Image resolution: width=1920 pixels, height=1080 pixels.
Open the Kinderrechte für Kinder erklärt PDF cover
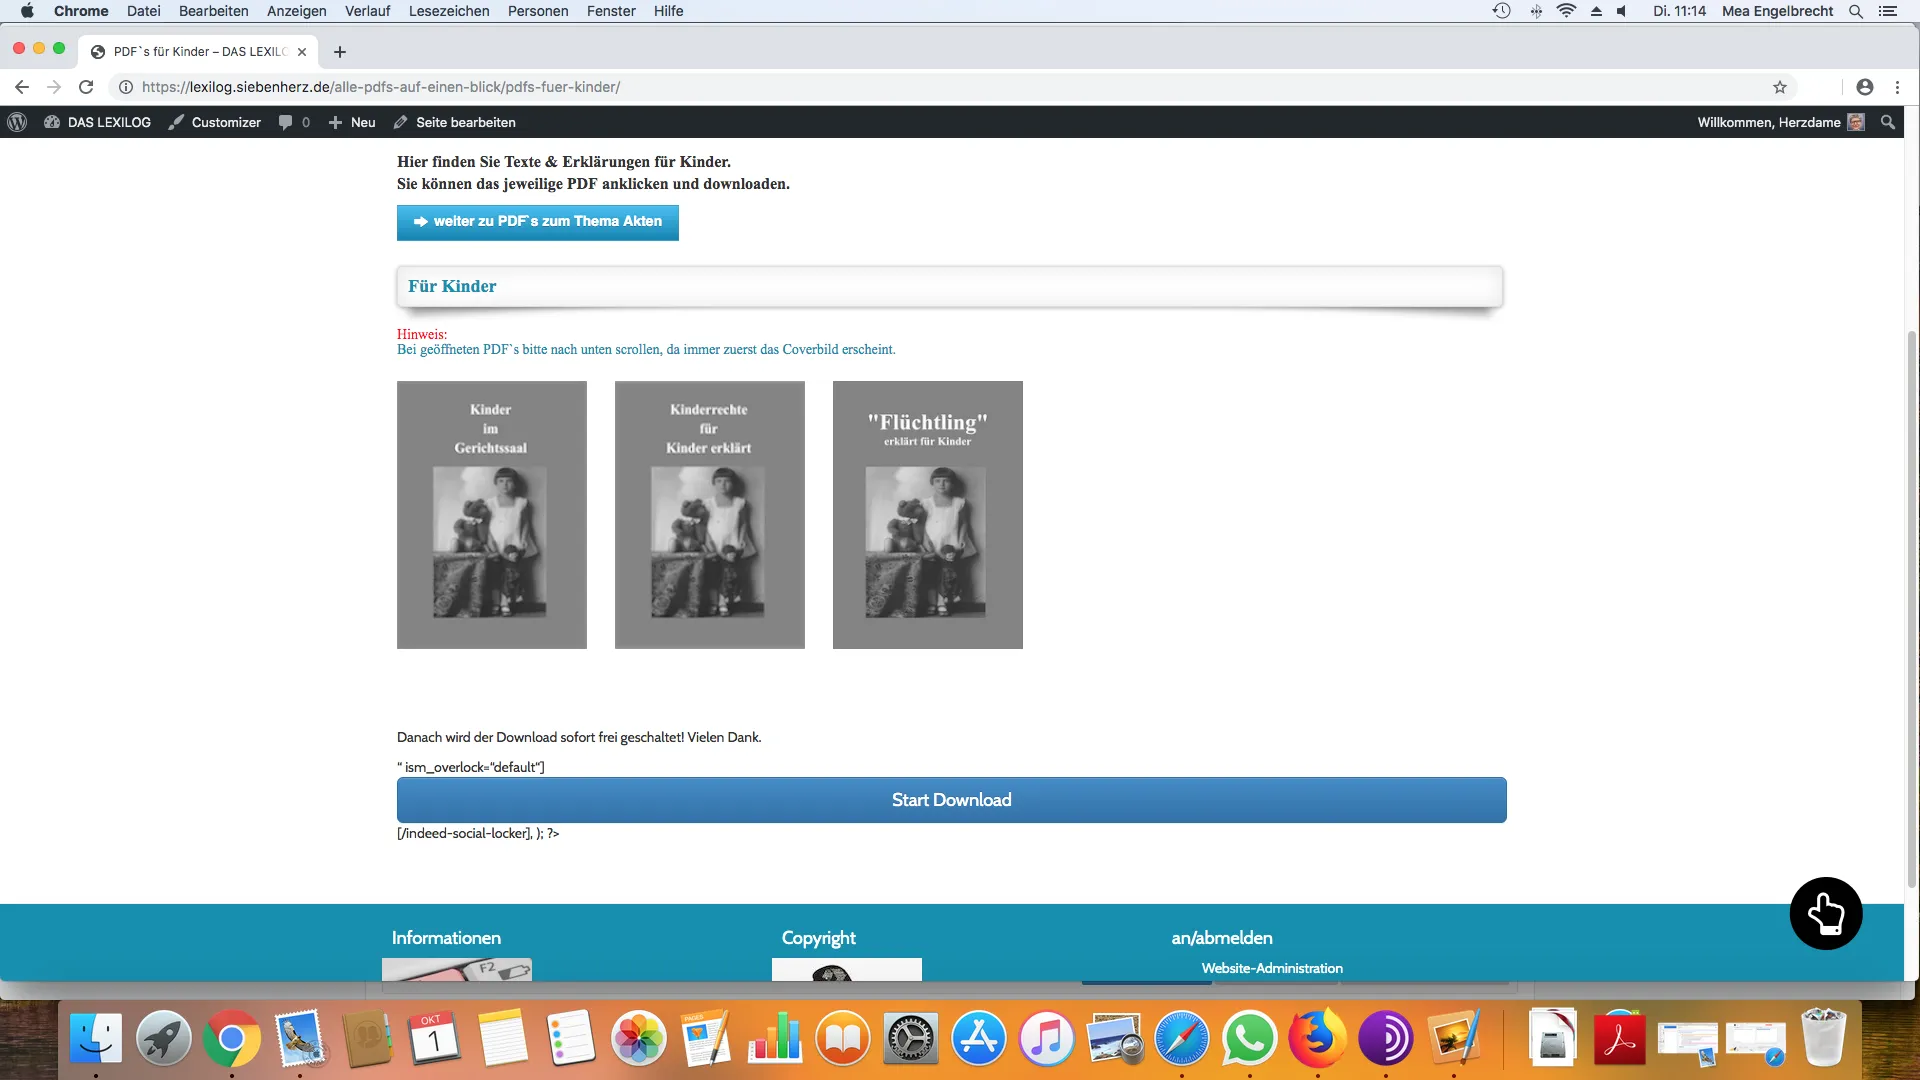pos(710,515)
